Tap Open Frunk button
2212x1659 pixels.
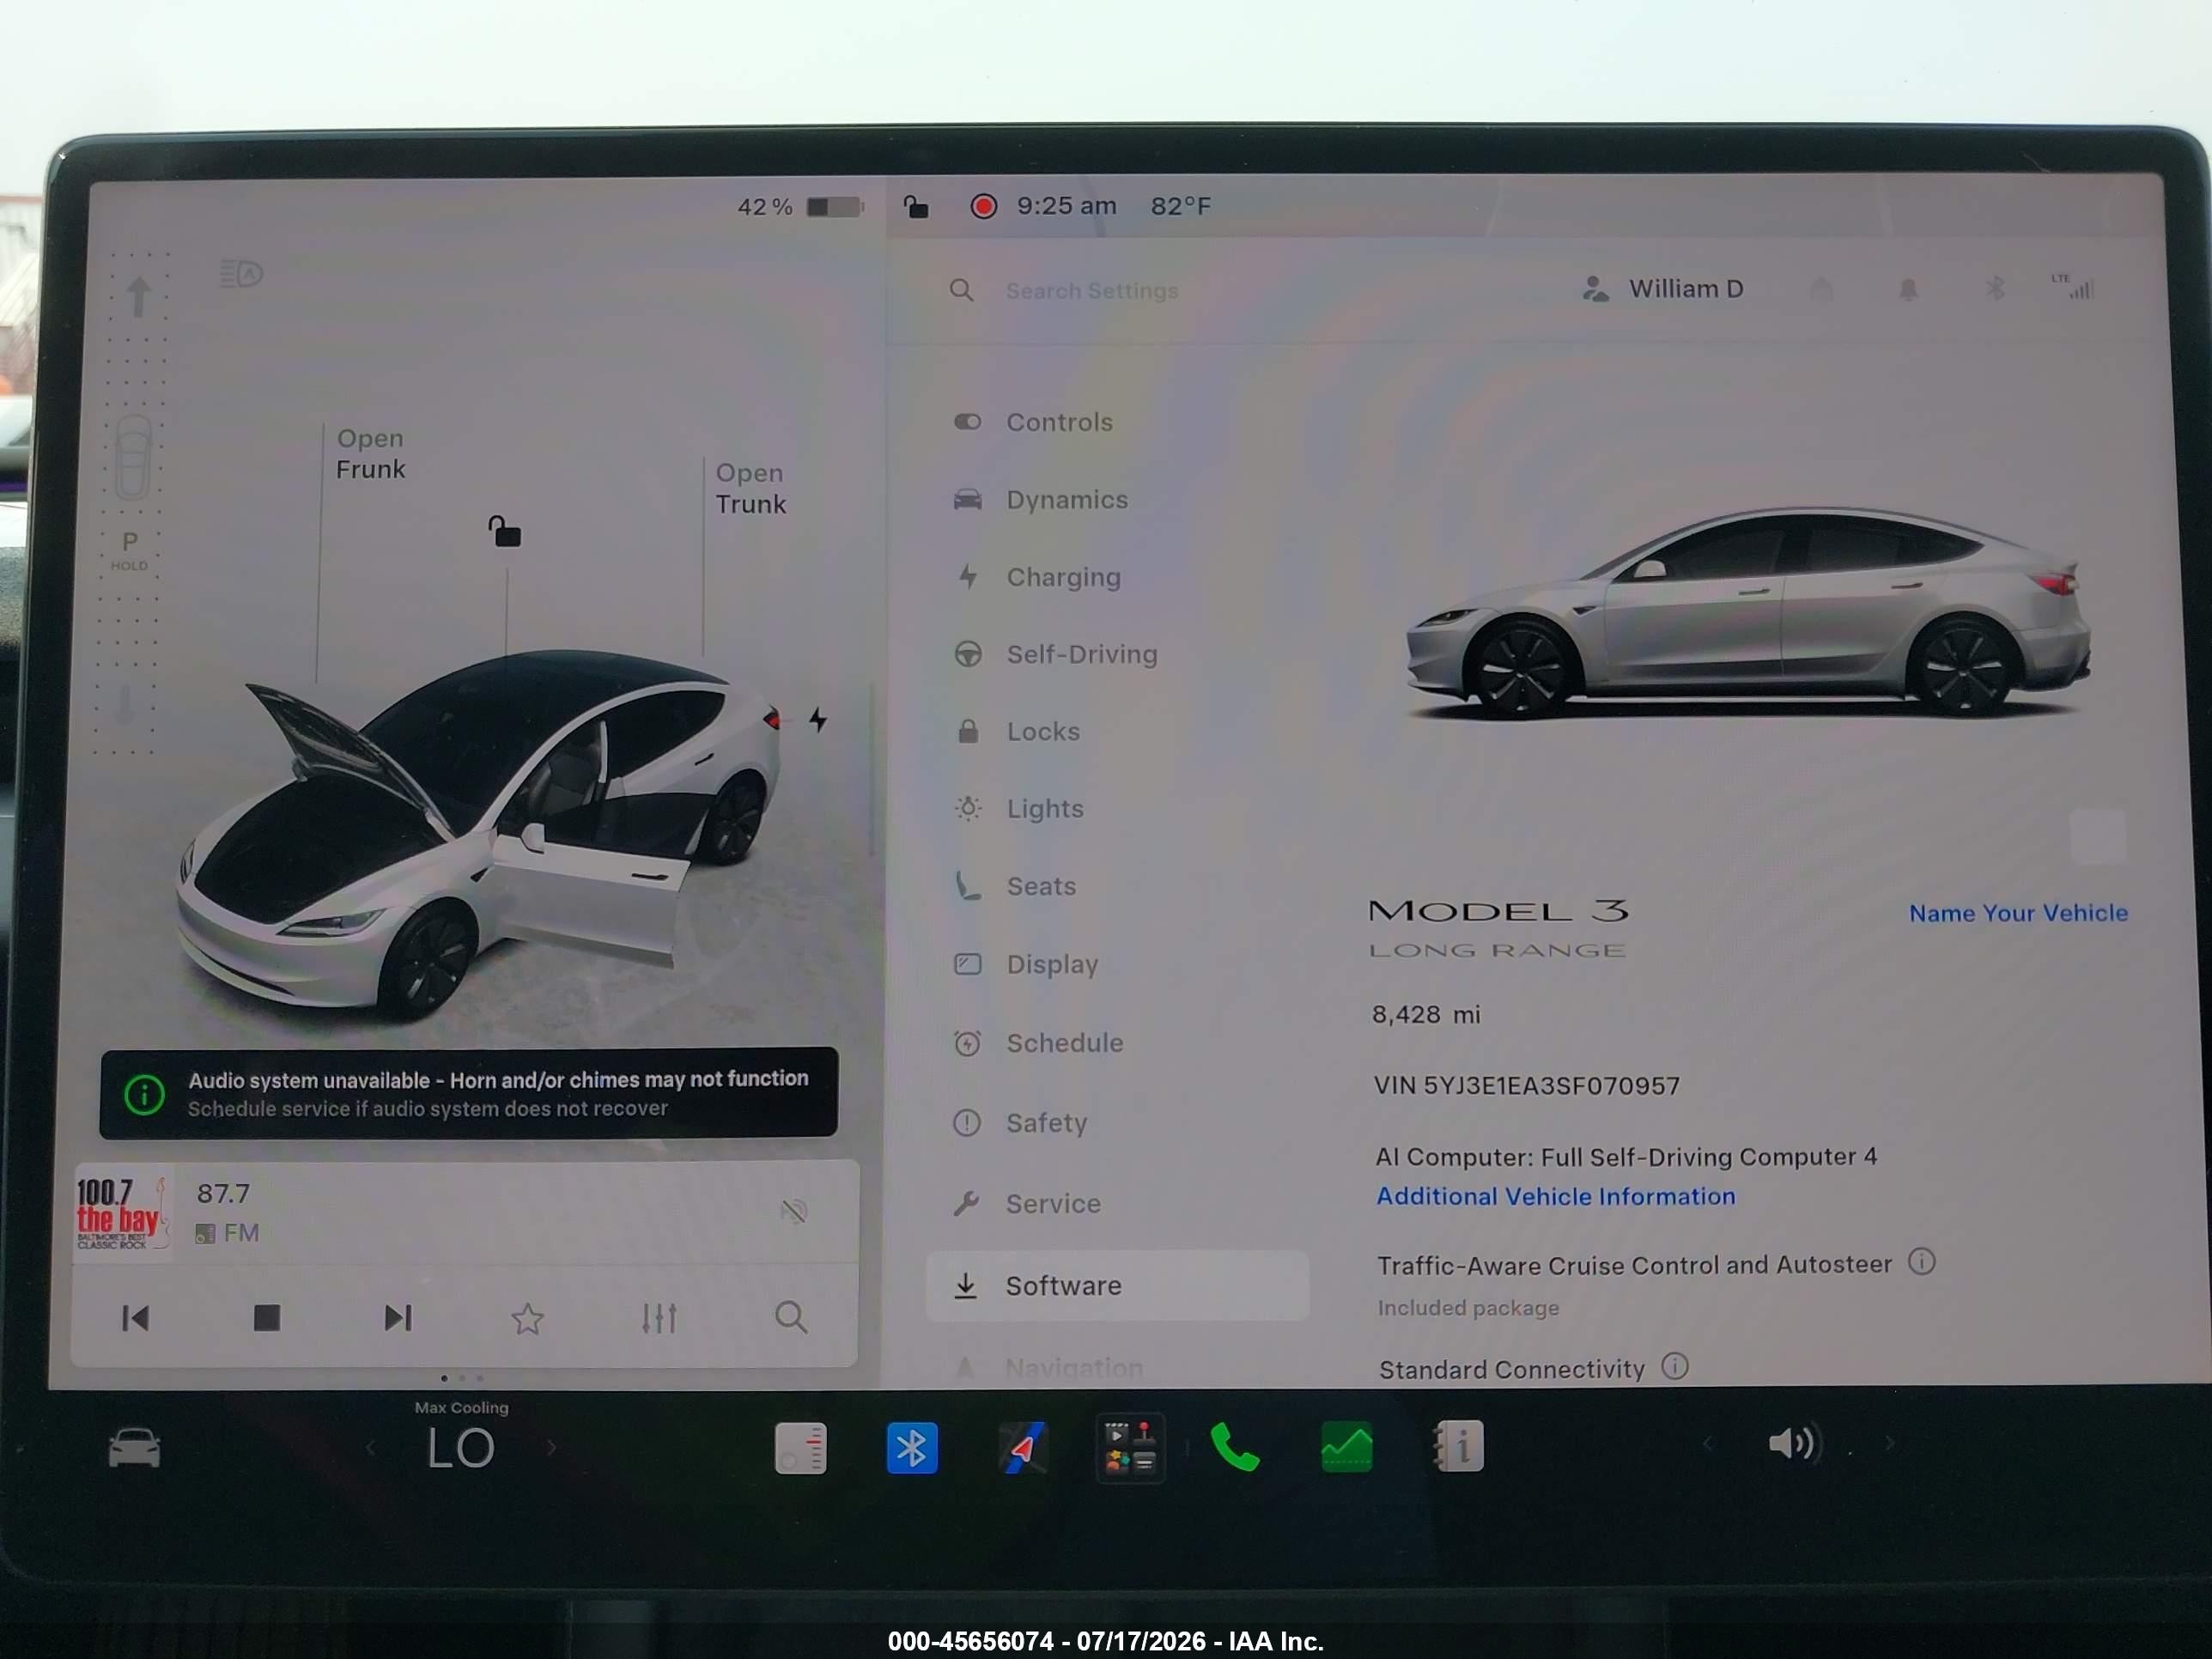(x=371, y=454)
